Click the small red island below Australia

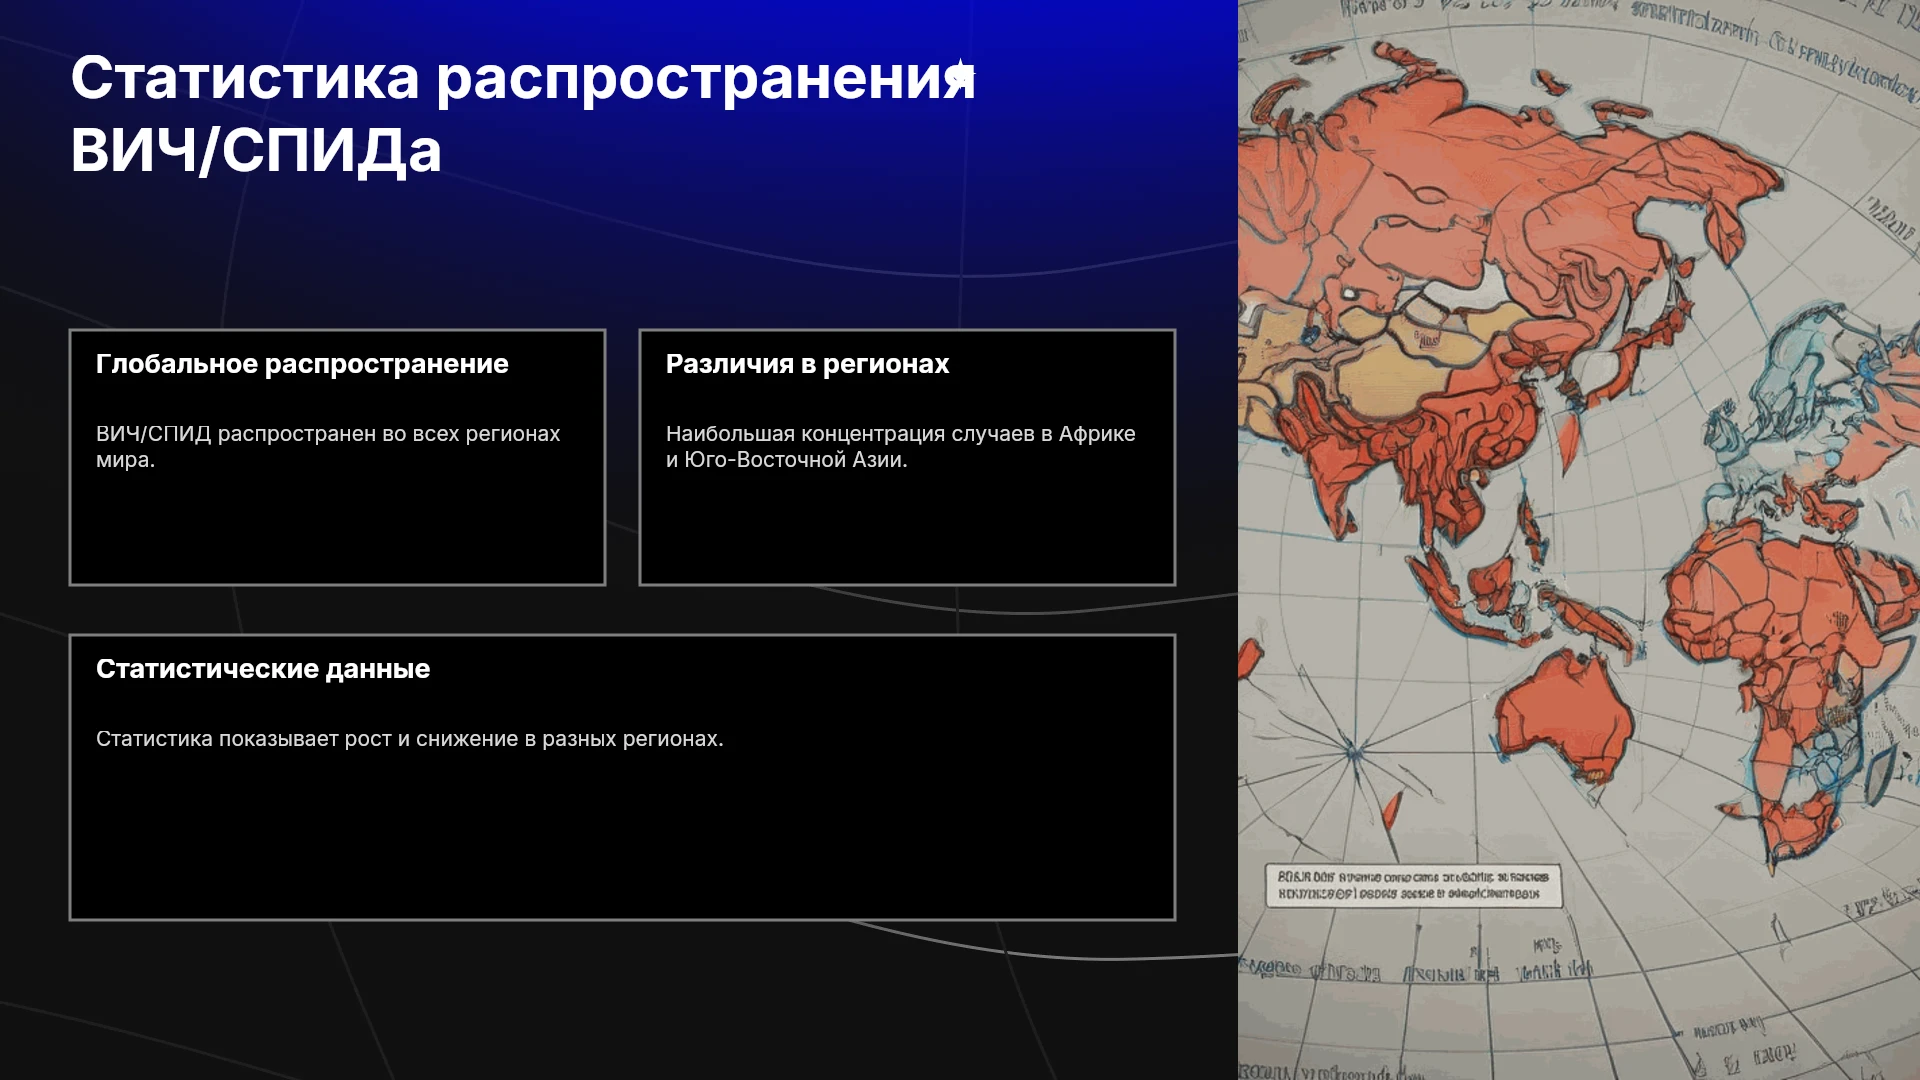coord(1389,810)
